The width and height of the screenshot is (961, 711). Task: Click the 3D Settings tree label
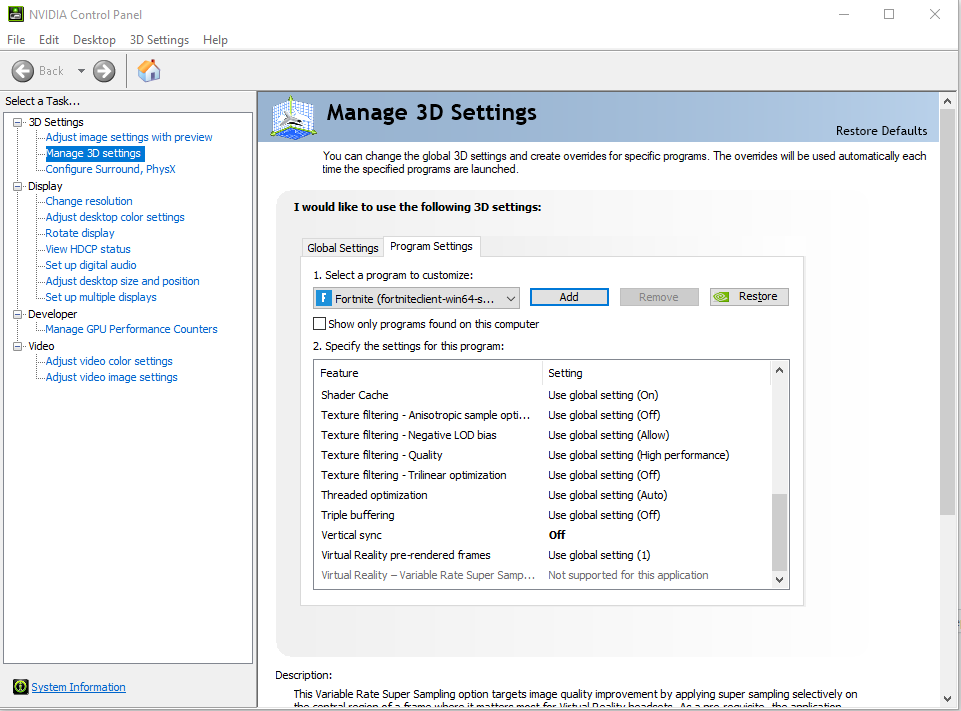pyautogui.click(x=56, y=122)
